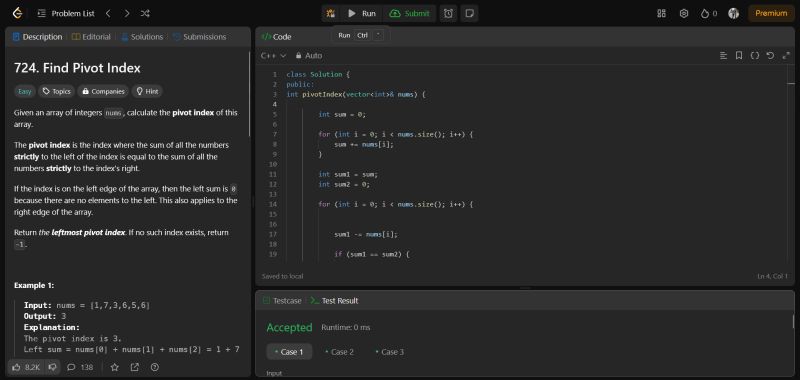
Task: Reveal the Hint
Action: (x=147, y=91)
